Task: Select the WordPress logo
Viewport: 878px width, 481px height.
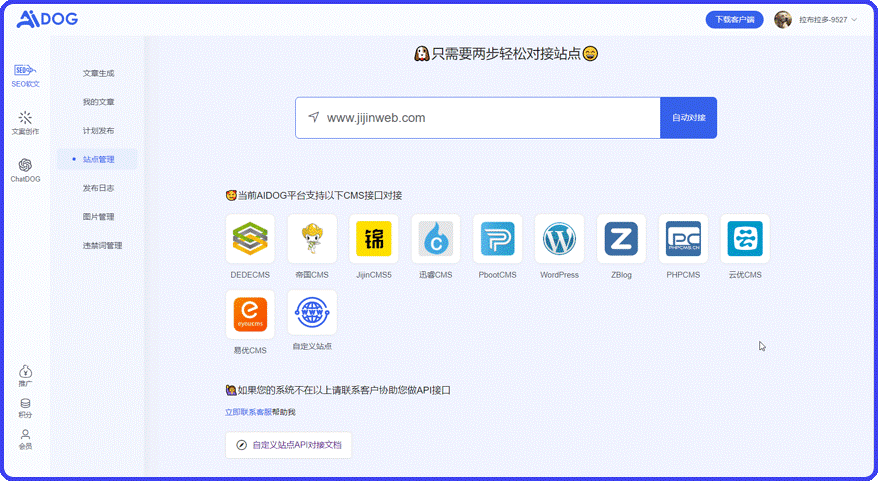Action: click(x=559, y=239)
